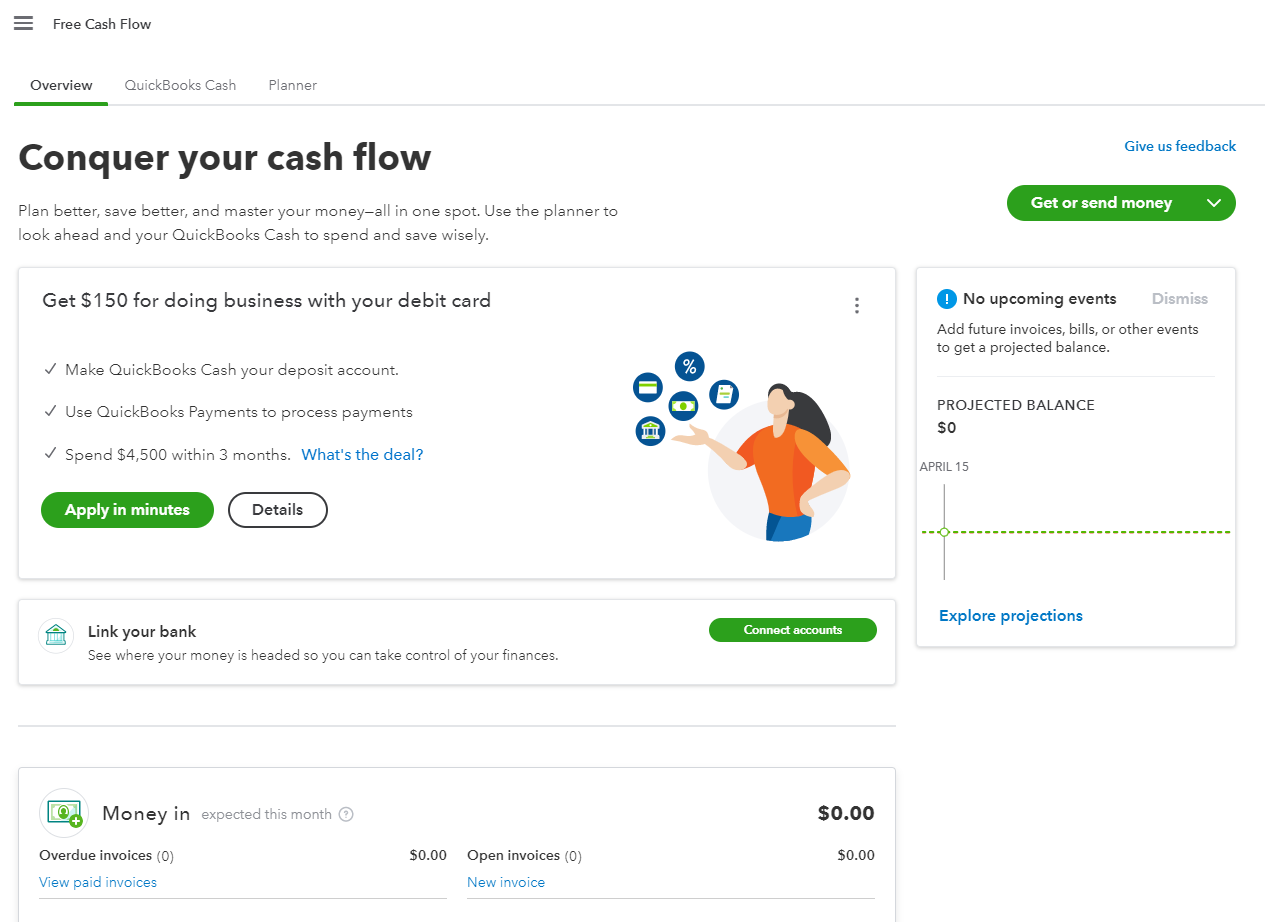
Task: Follow the Give us feedback link
Action: tap(1180, 146)
